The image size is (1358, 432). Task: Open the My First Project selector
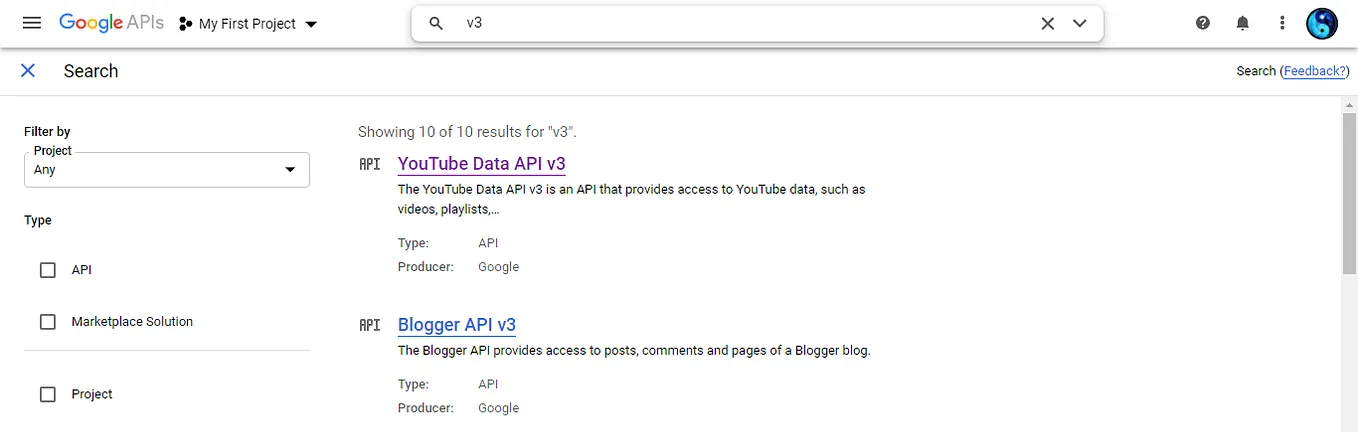tap(247, 24)
